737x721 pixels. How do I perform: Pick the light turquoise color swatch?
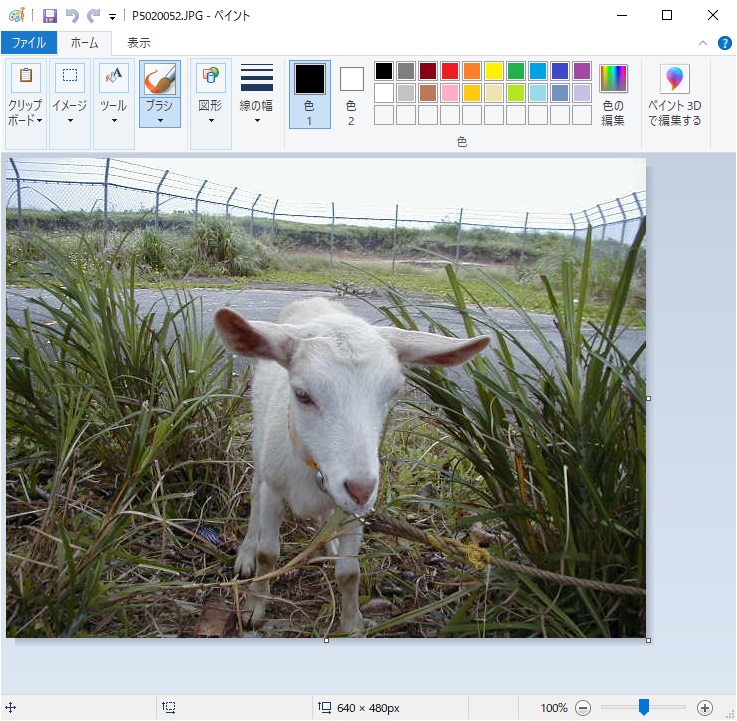pyautogui.click(x=538, y=93)
